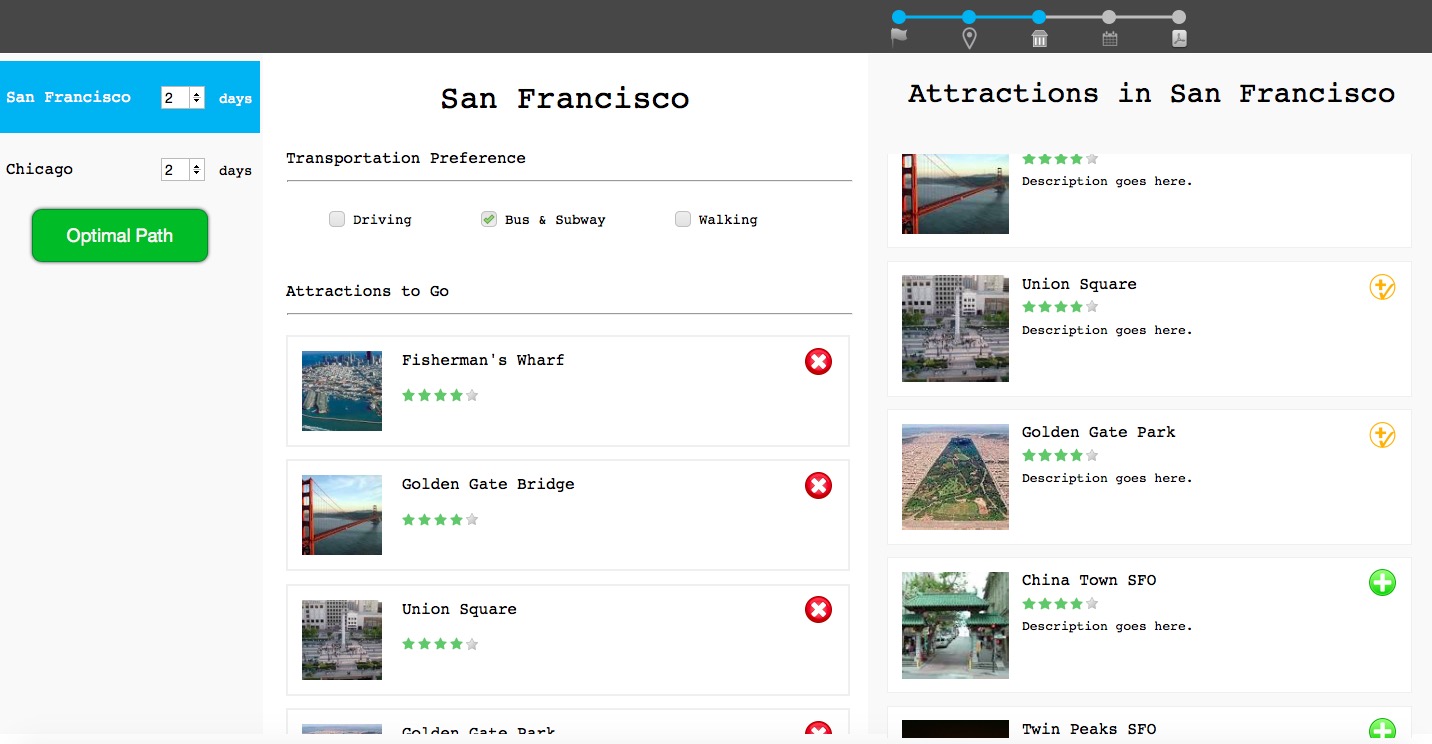Click the China Town SFO title
Viewport: 1432px width, 744px height.
pos(1089,580)
